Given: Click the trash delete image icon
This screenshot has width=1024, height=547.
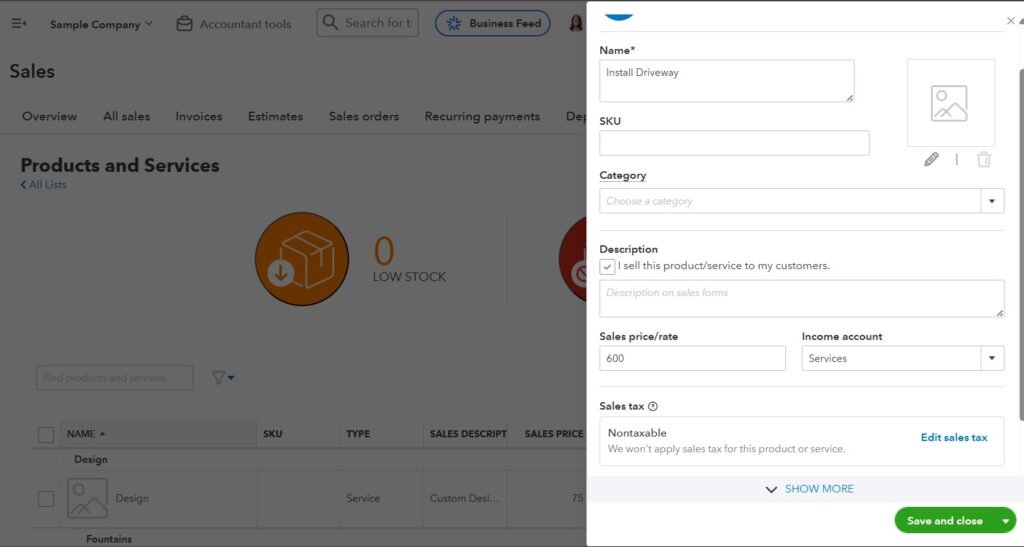Looking at the screenshot, I should (x=984, y=159).
